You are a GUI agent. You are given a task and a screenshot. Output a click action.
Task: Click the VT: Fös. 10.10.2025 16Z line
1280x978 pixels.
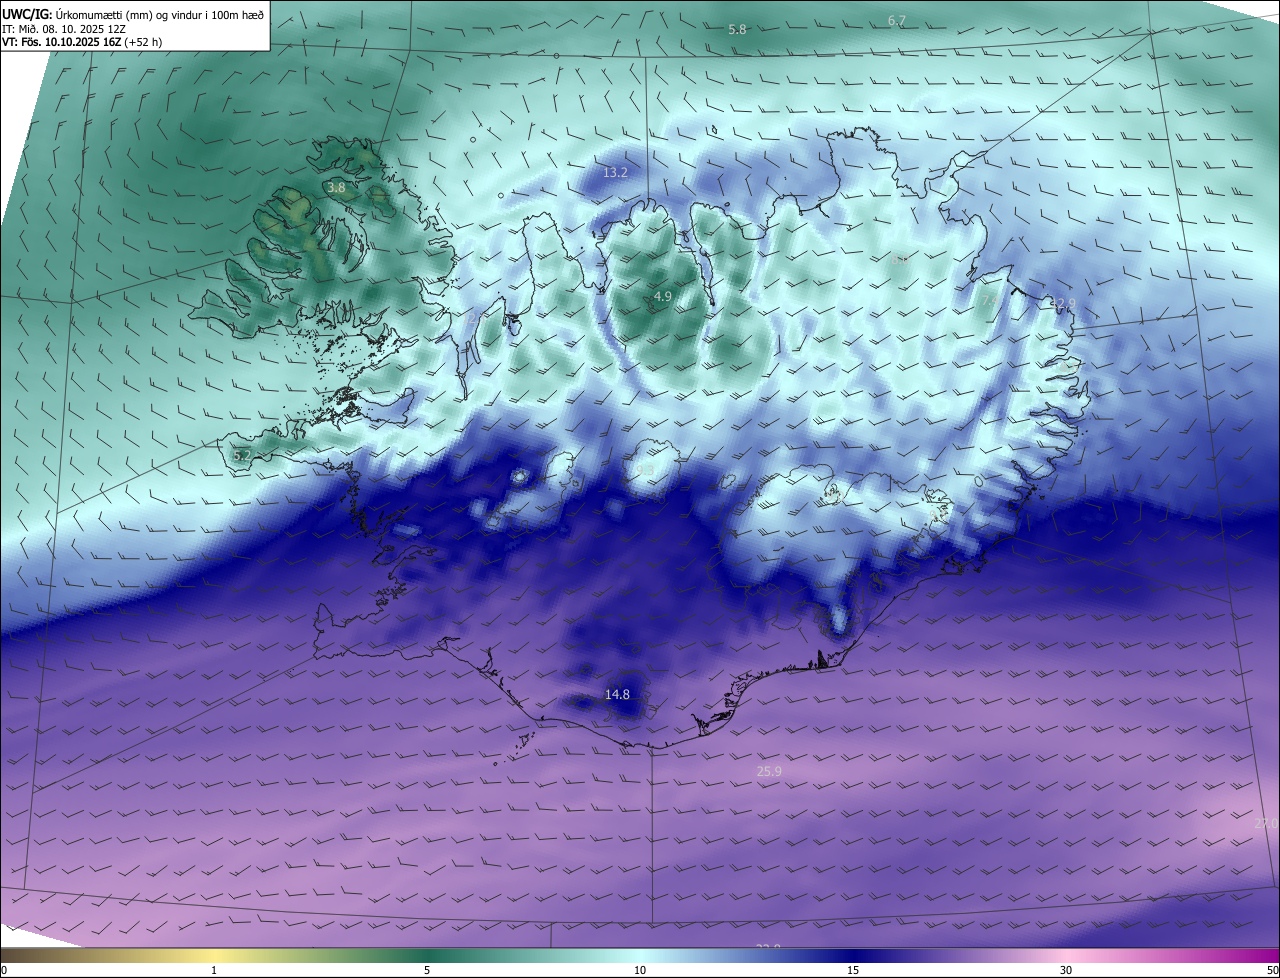coord(82,42)
